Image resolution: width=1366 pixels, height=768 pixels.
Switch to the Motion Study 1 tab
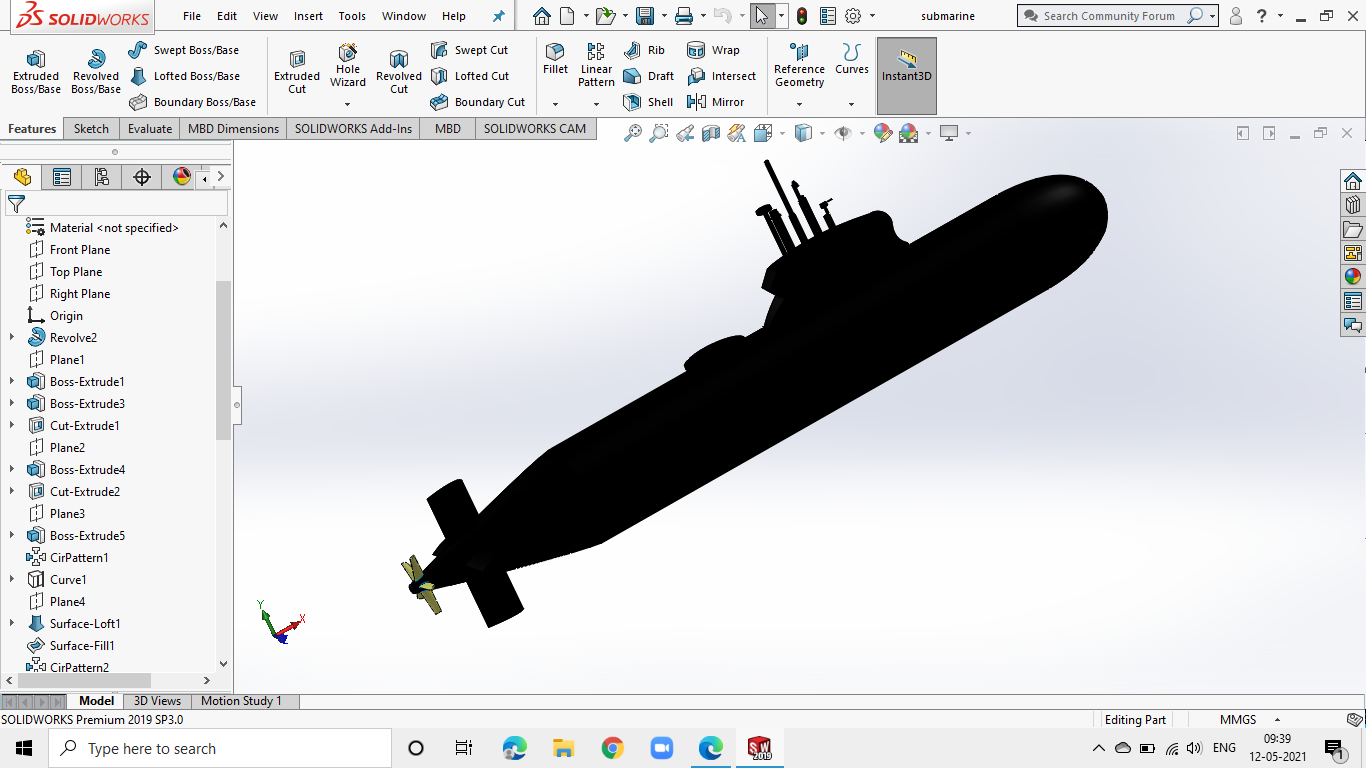(241, 701)
